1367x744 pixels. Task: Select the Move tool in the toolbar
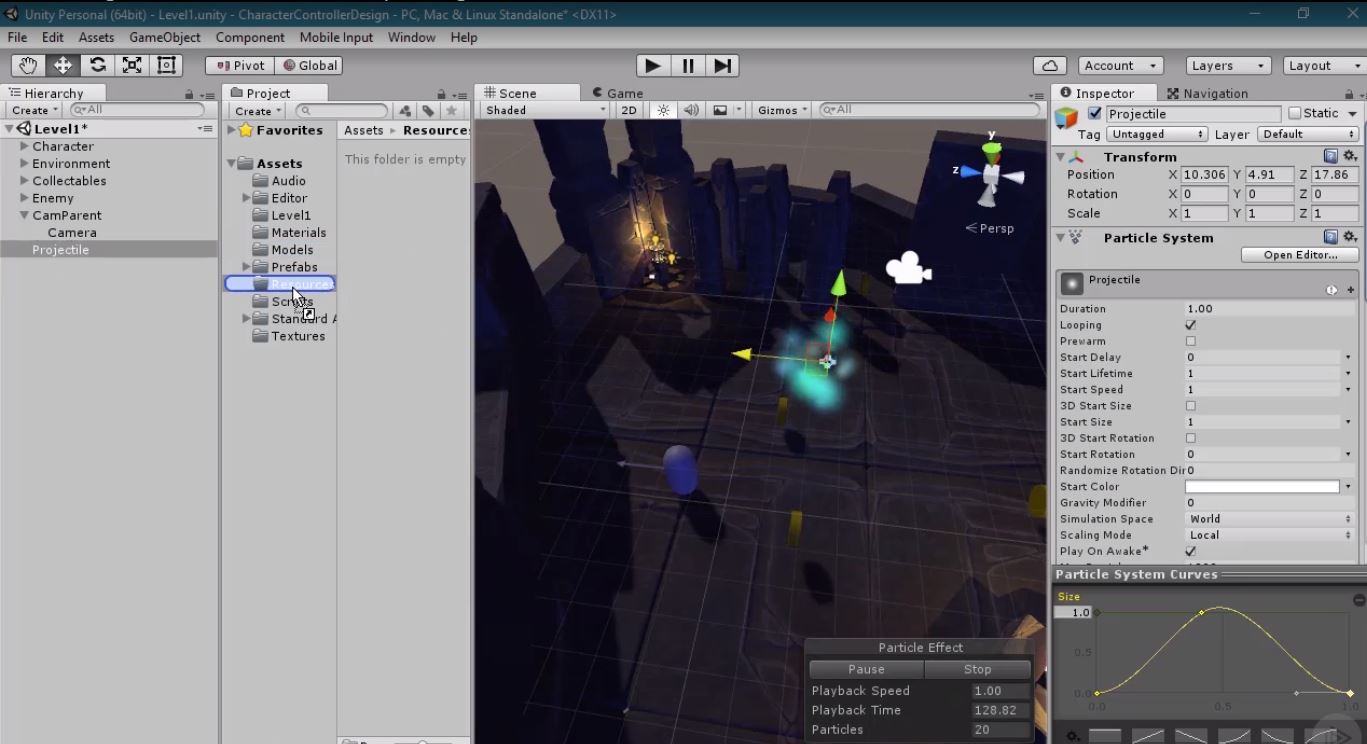click(x=62, y=64)
